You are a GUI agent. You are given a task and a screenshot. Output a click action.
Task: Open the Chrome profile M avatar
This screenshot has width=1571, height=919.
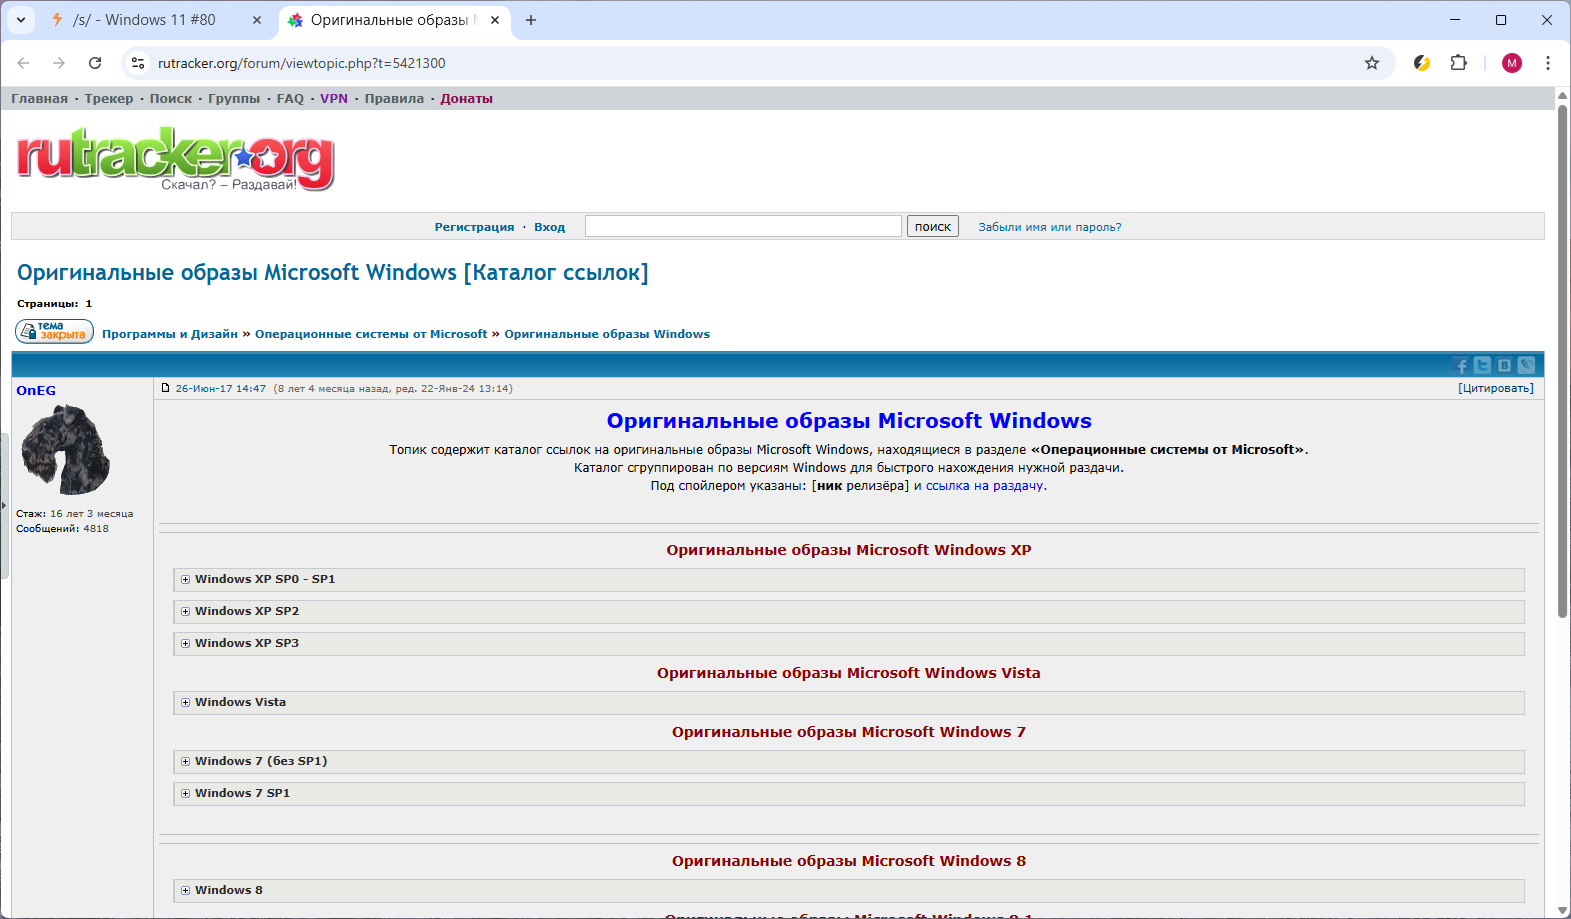click(1512, 63)
